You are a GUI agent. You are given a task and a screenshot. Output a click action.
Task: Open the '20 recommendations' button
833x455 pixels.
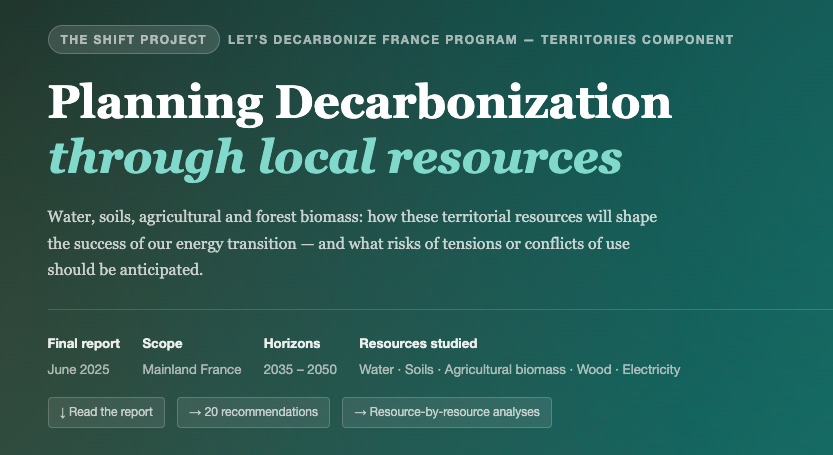tap(253, 412)
